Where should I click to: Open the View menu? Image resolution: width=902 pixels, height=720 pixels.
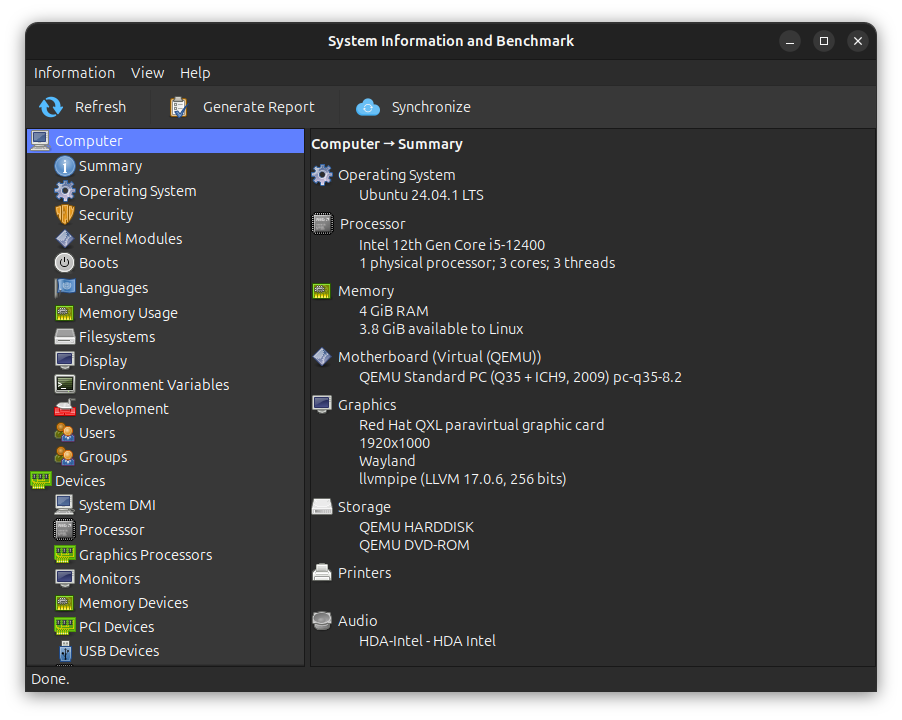[x=147, y=73]
